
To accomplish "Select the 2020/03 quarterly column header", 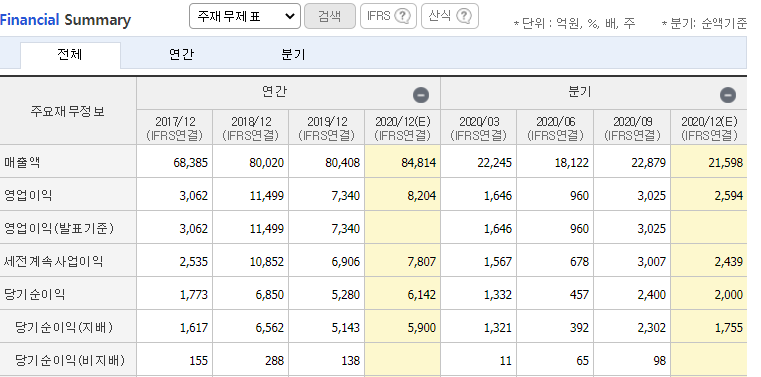I will (479, 127).
